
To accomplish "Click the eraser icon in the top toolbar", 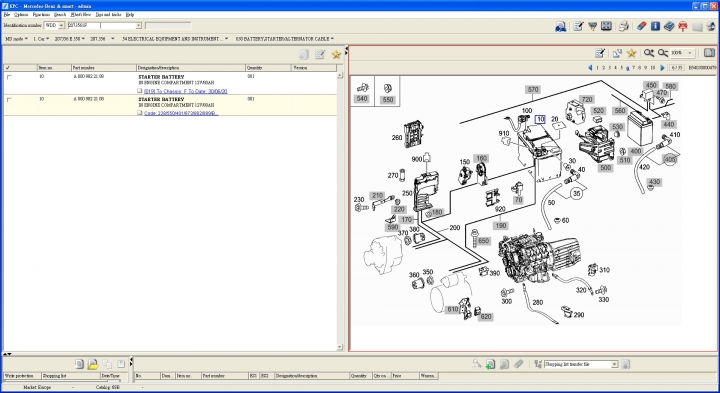I will (641, 26).
